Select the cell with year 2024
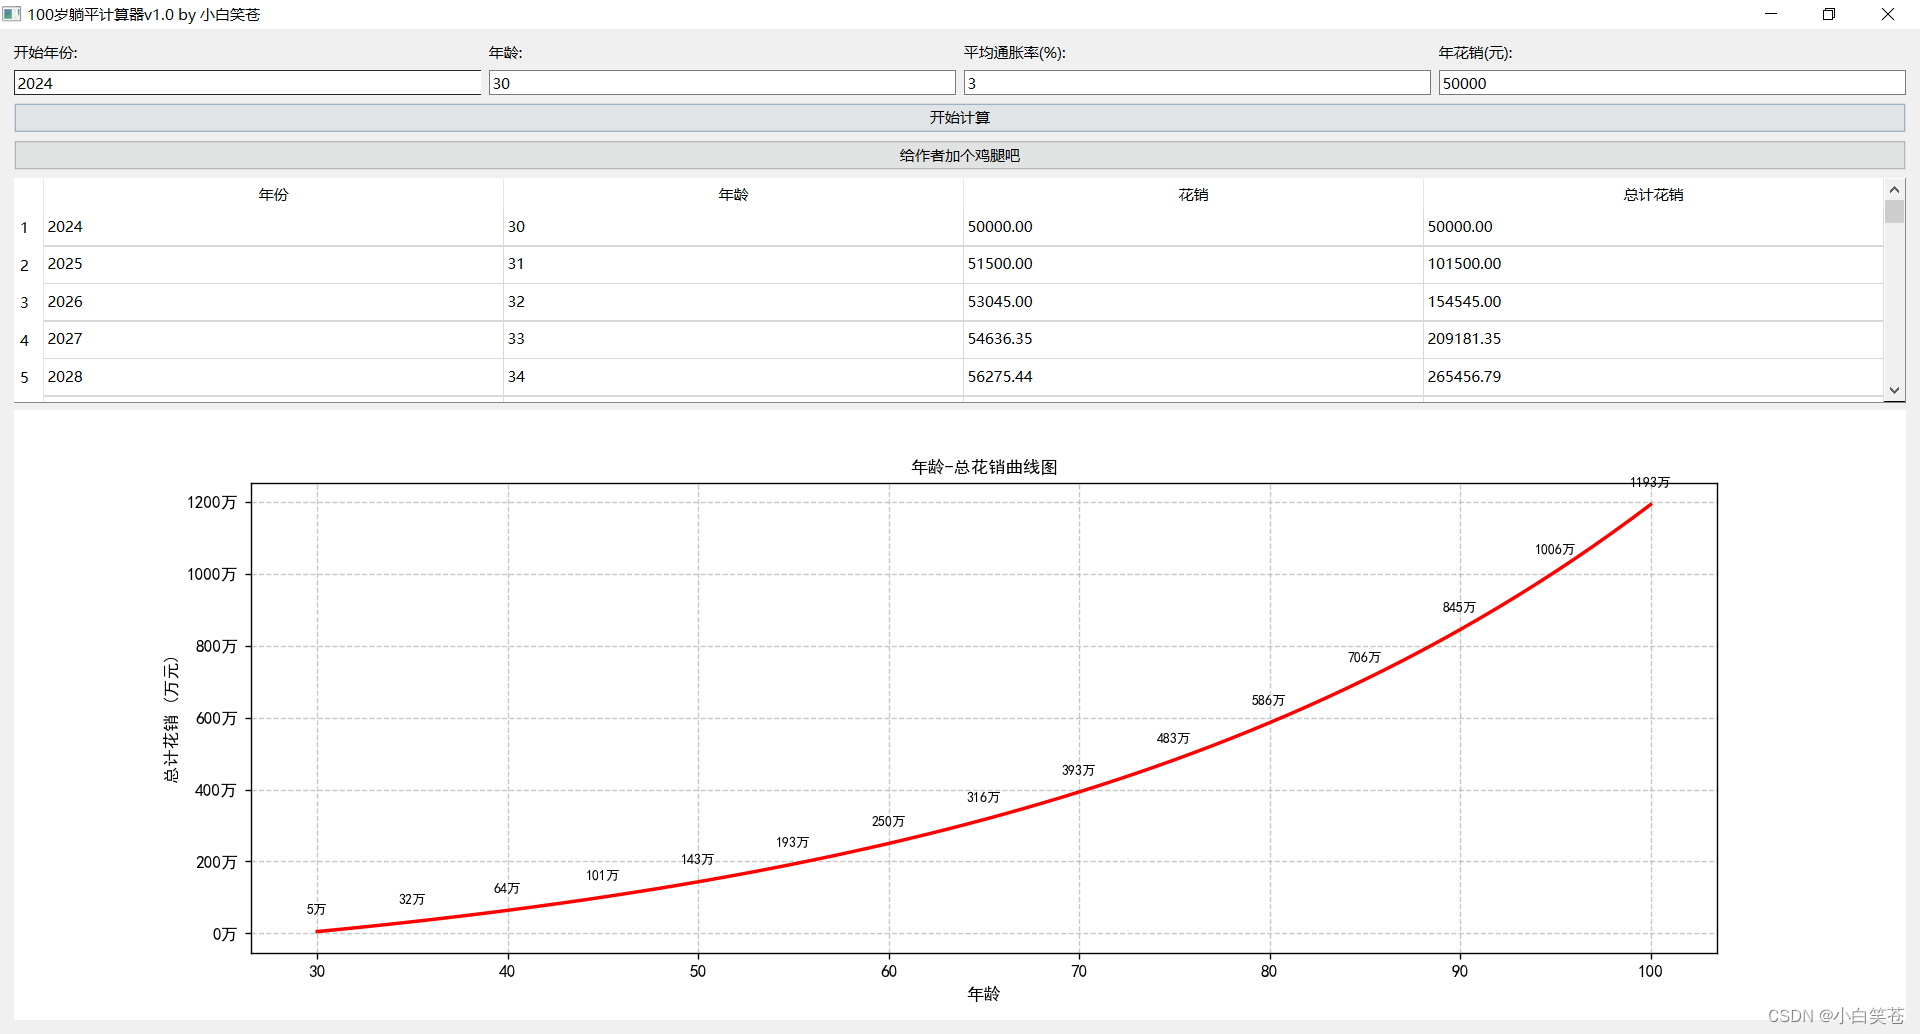The image size is (1920, 1034). click(x=273, y=227)
